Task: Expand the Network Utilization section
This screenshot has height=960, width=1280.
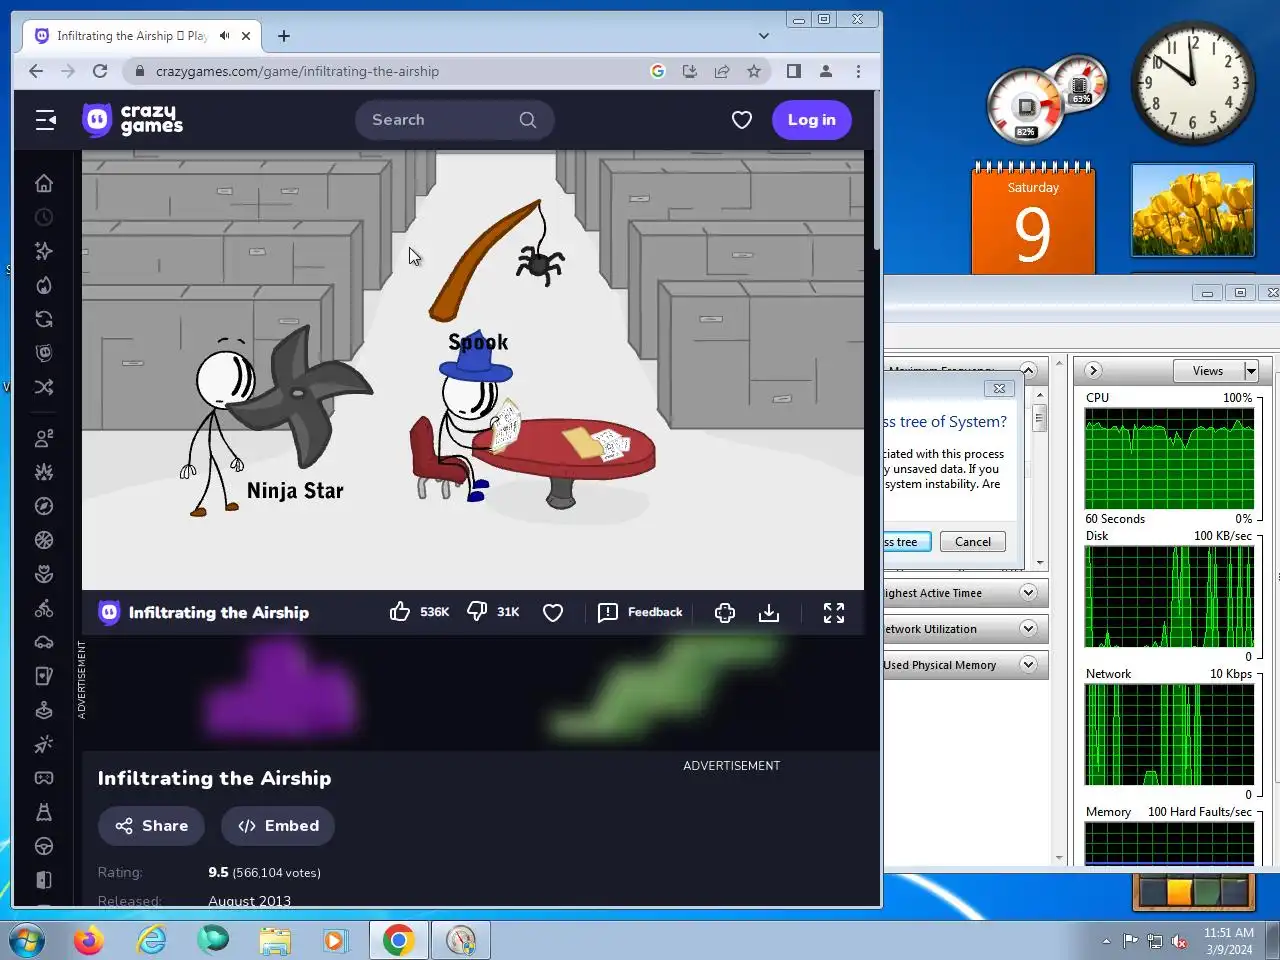Action: 1028,629
